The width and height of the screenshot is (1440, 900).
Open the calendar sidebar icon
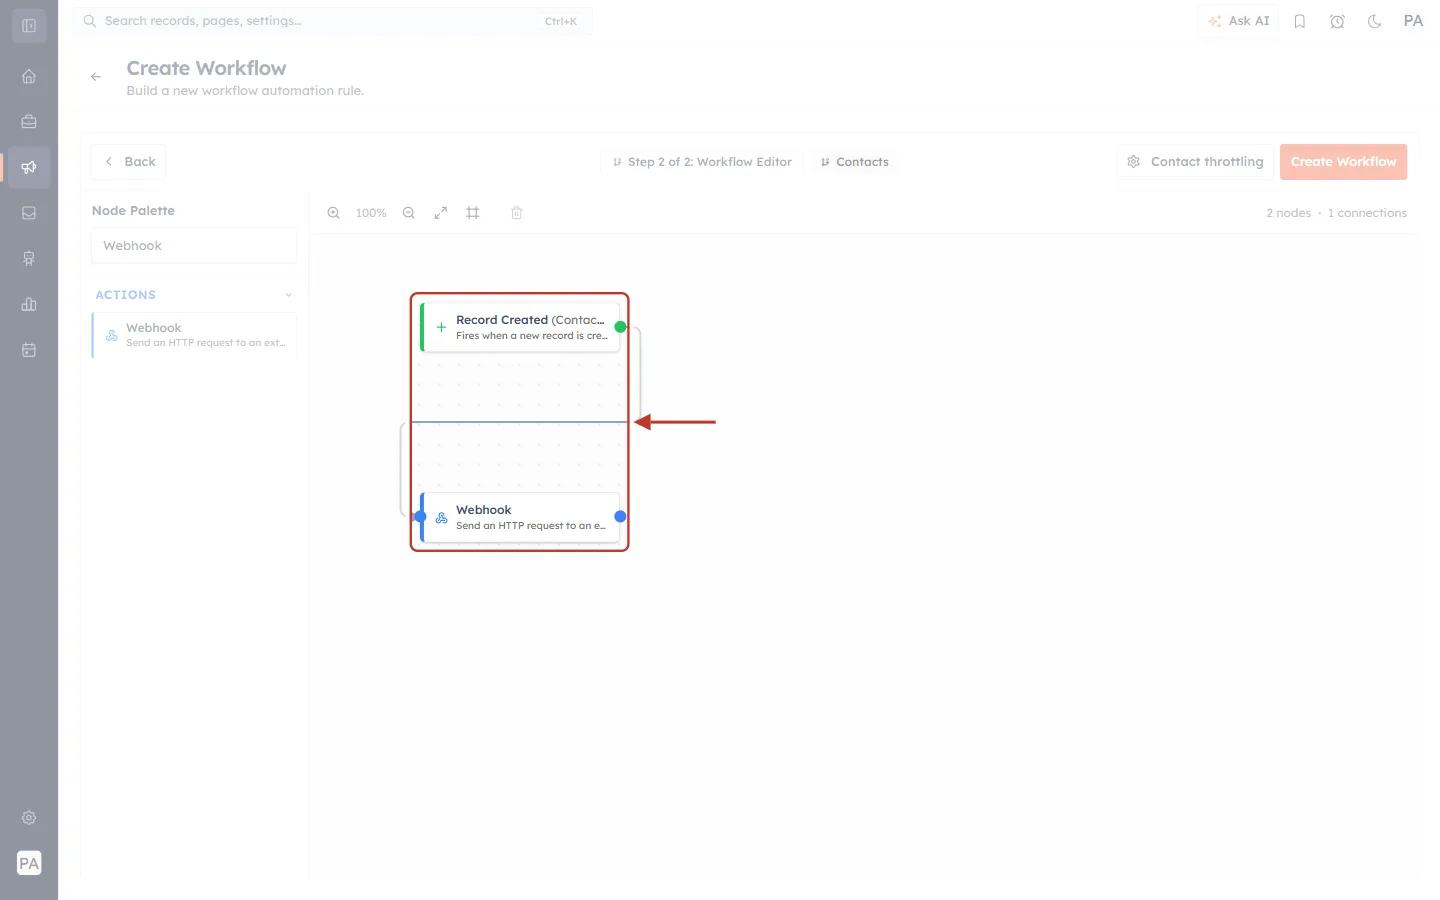point(29,350)
